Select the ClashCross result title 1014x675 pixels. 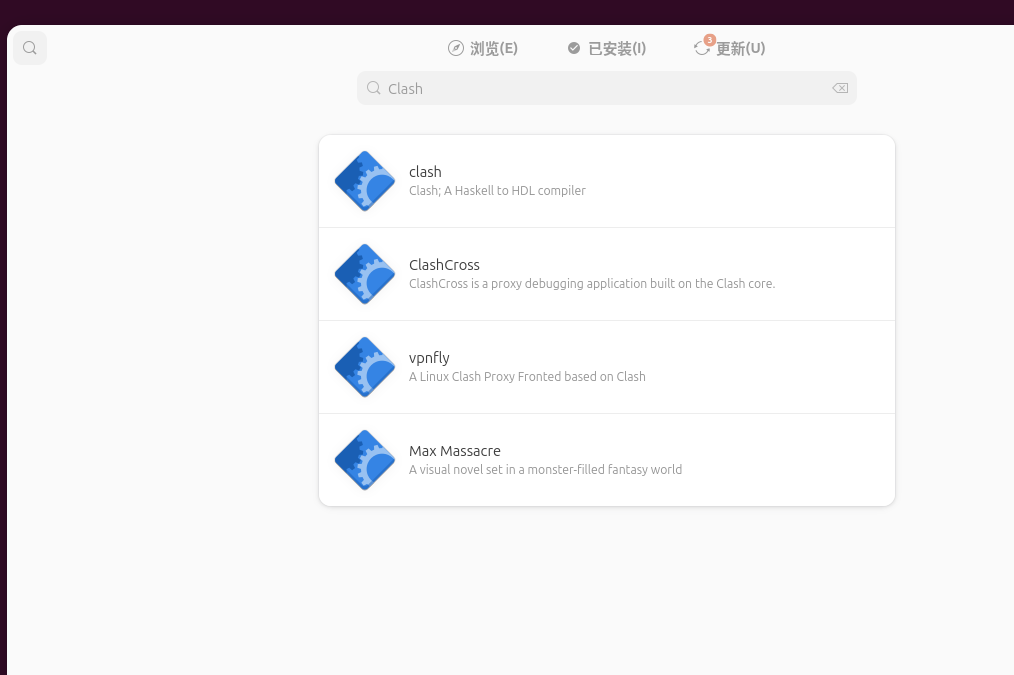pyautogui.click(x=444, y=265)
